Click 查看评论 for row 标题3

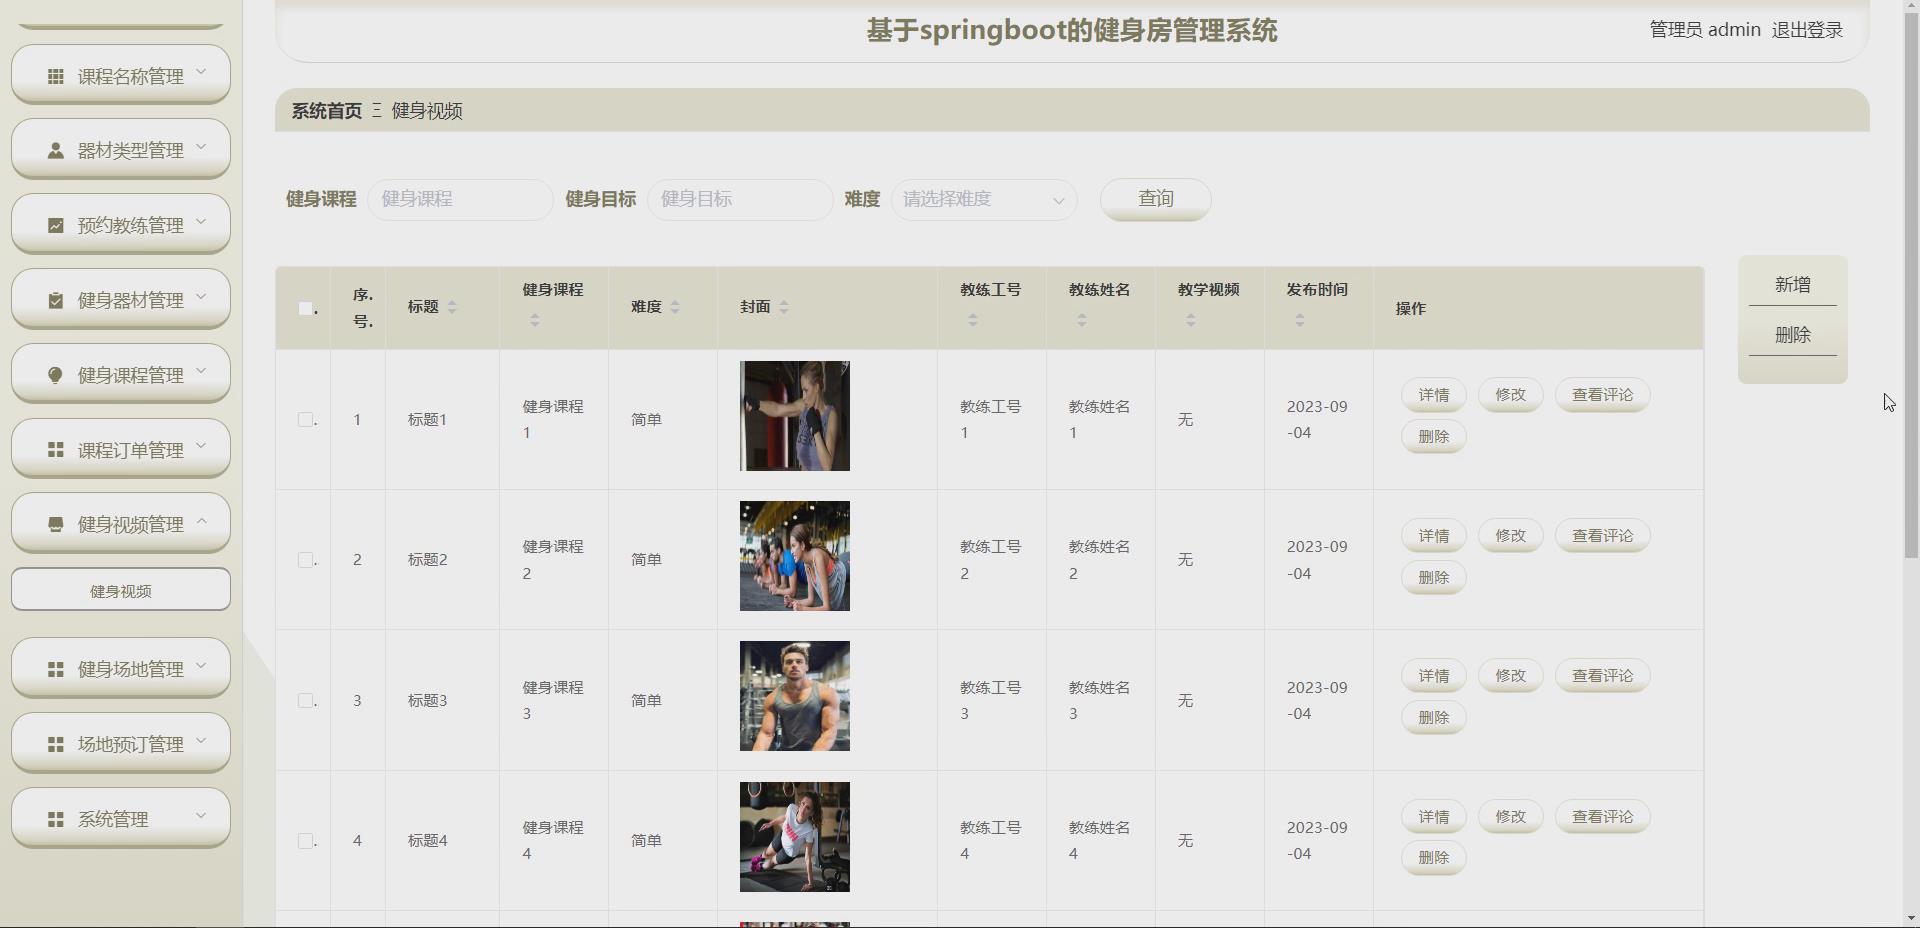[1603, 676]
